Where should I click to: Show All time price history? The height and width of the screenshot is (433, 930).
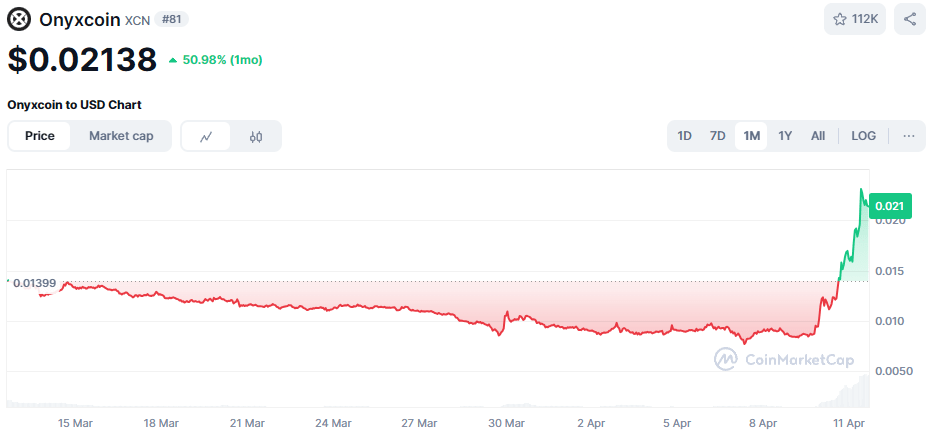coord(818,136)
